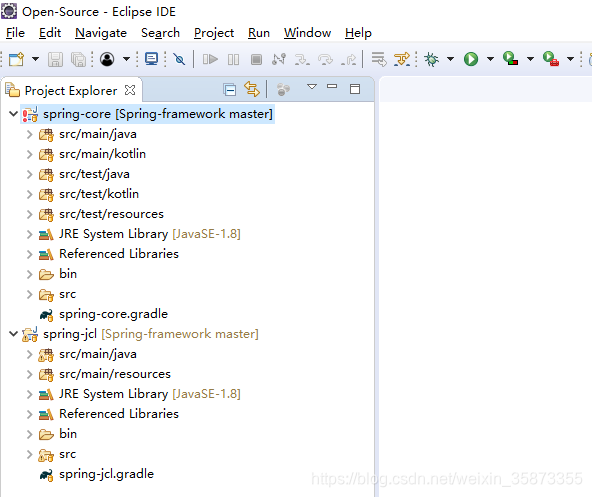Click the Suspend debug icon
The image size is (592, 497).
click(x=233, y=59)
